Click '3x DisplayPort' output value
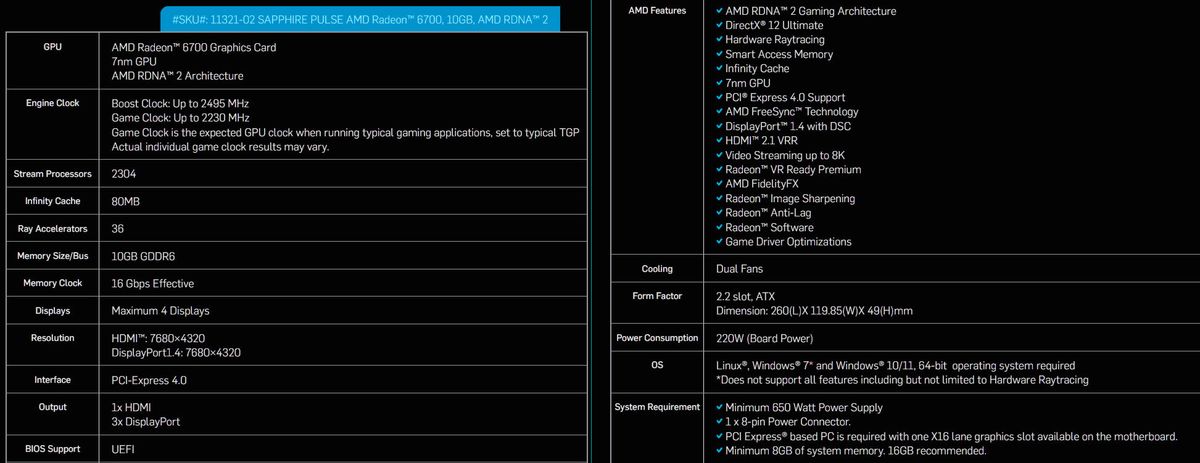 point(147,422)
